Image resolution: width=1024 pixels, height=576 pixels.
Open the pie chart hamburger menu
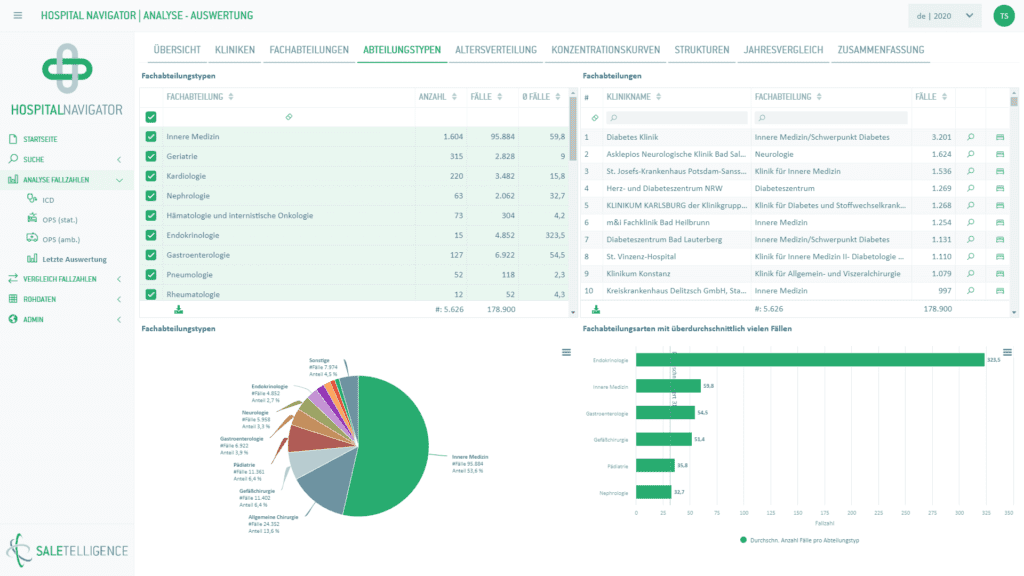click(566, 352)
